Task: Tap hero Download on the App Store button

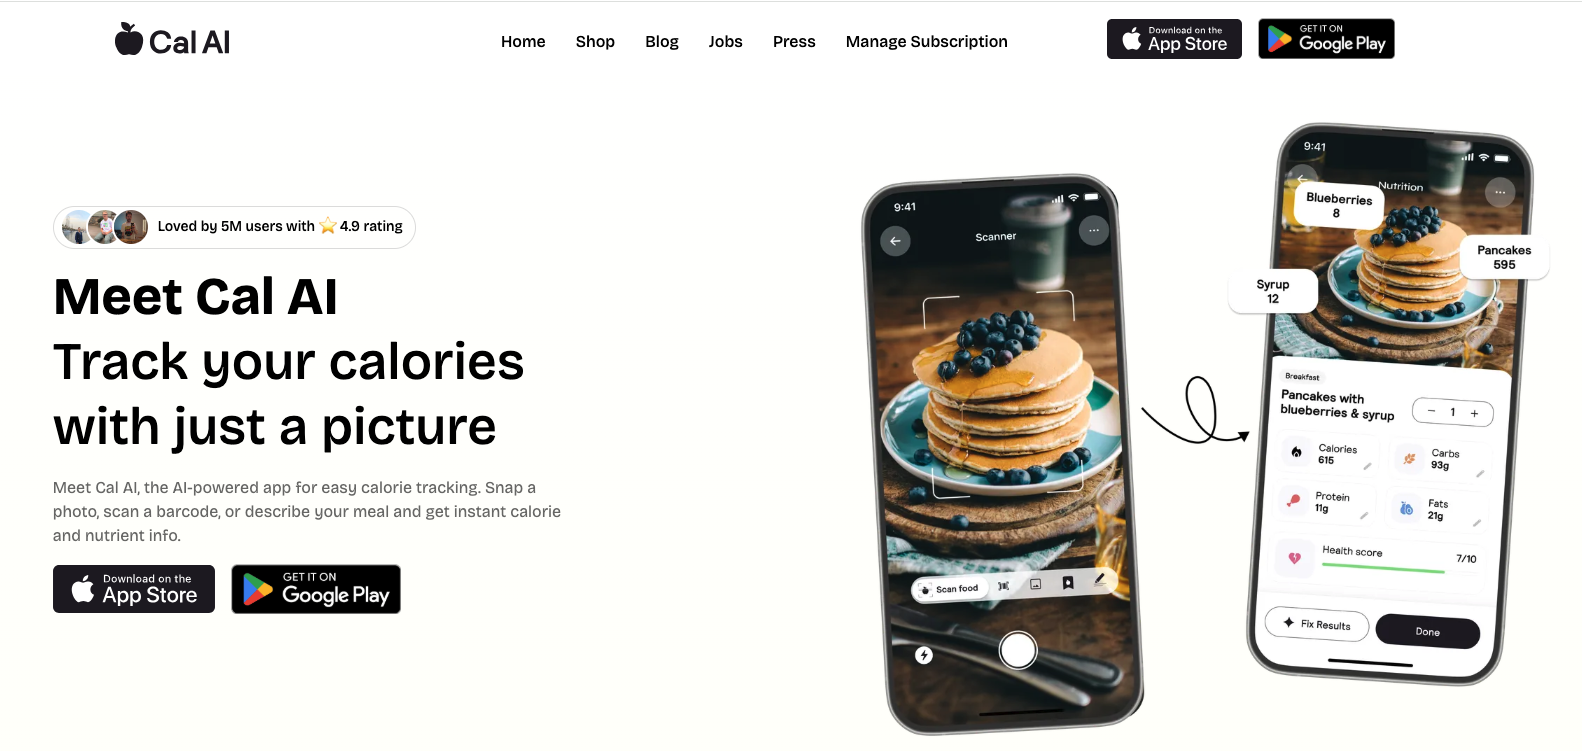Action: coord(134,589)
